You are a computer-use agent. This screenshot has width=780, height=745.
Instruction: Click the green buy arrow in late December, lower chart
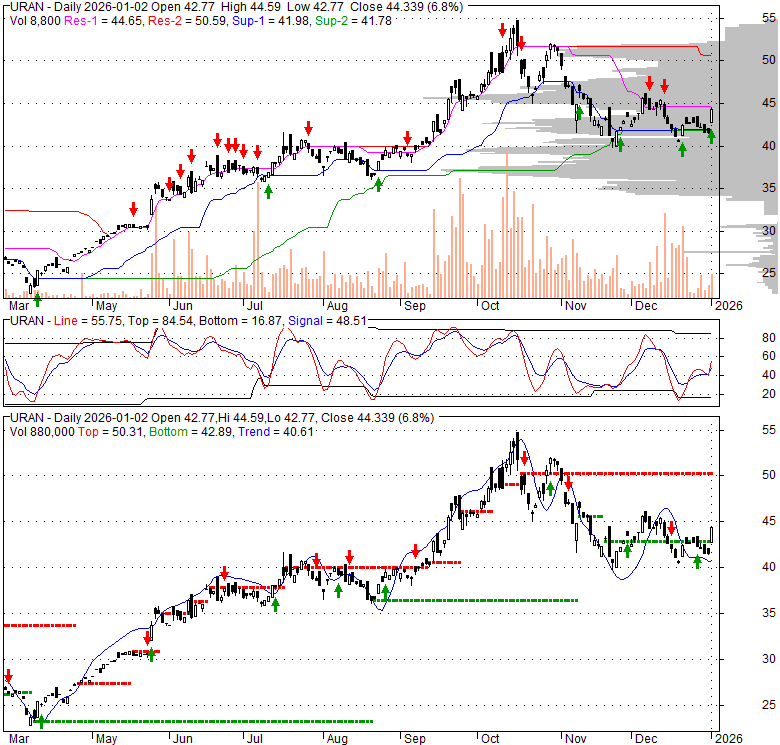tap(697, 561)
